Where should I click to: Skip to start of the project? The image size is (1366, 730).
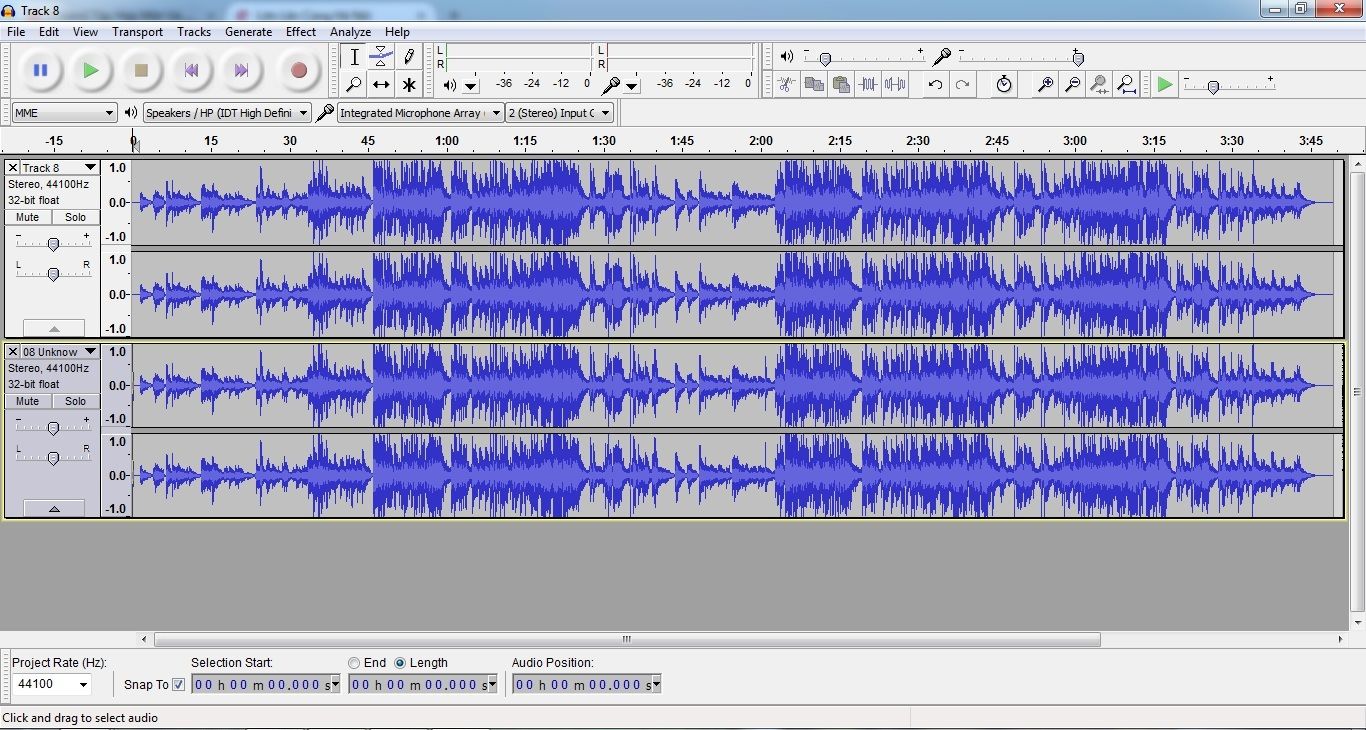coord(191,70)
